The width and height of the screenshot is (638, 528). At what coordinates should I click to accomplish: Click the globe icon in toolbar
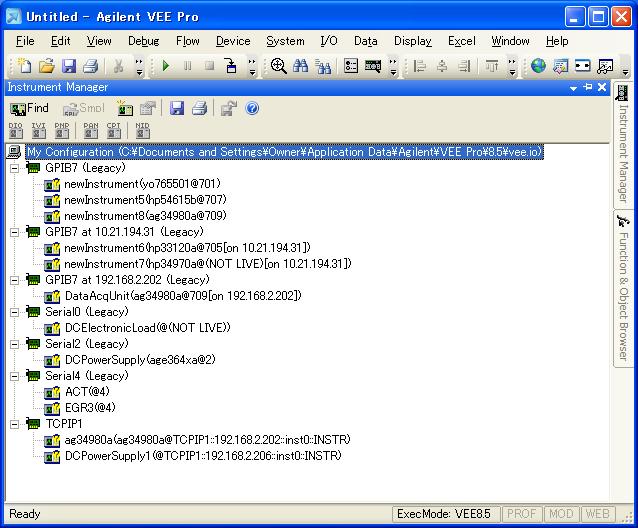539,66
